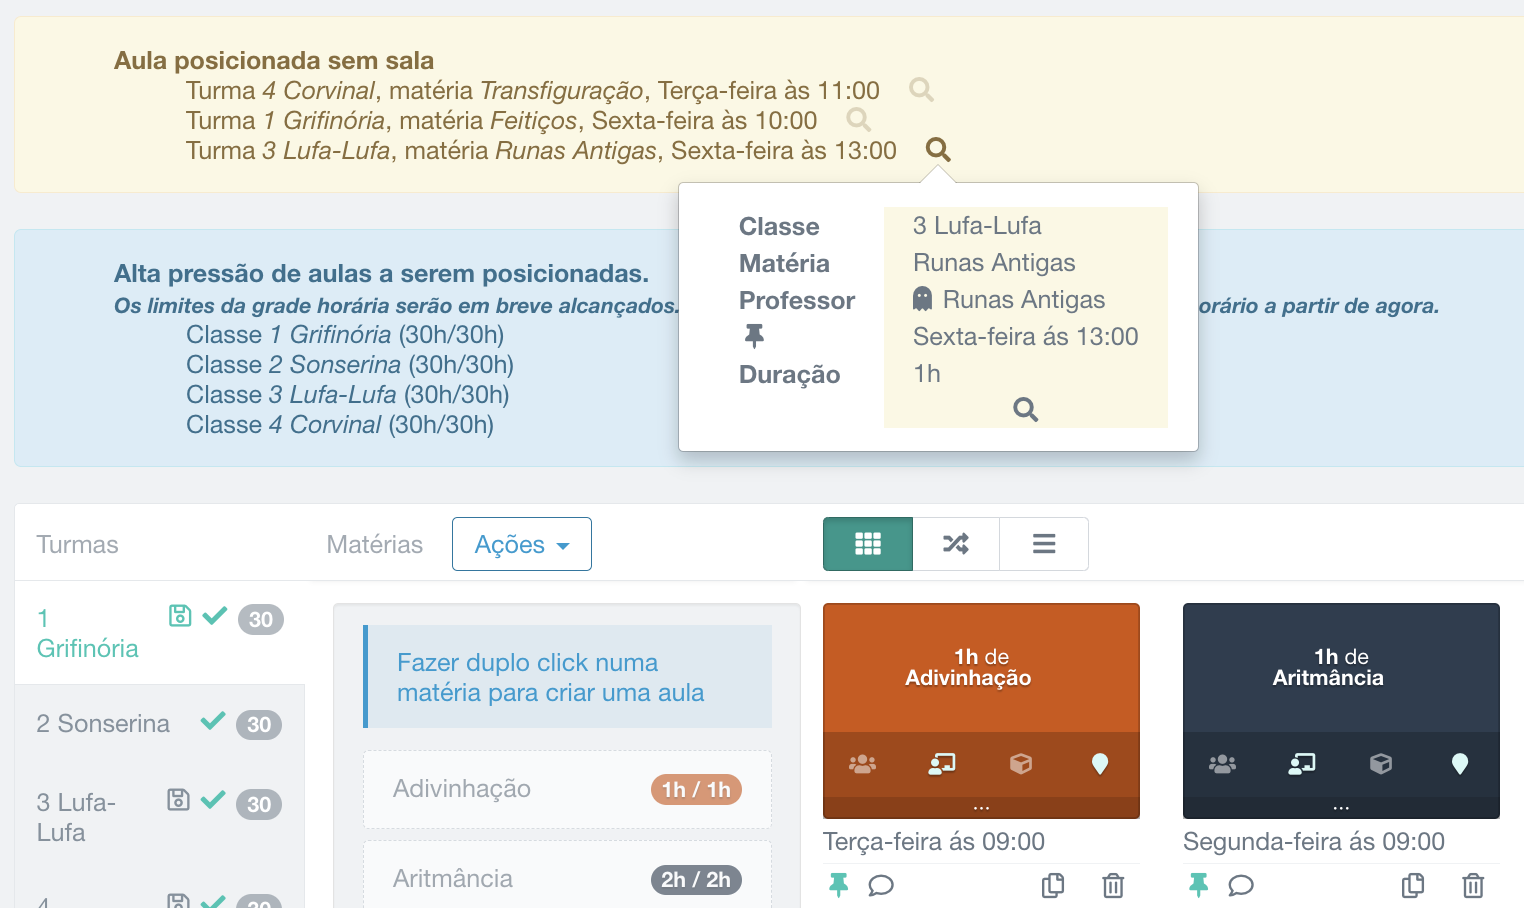Delete the Adivinhação lesson with the trash icon
Image resolution: width=1524 pixels, height=908 pixels.
tap(1110, 885)
